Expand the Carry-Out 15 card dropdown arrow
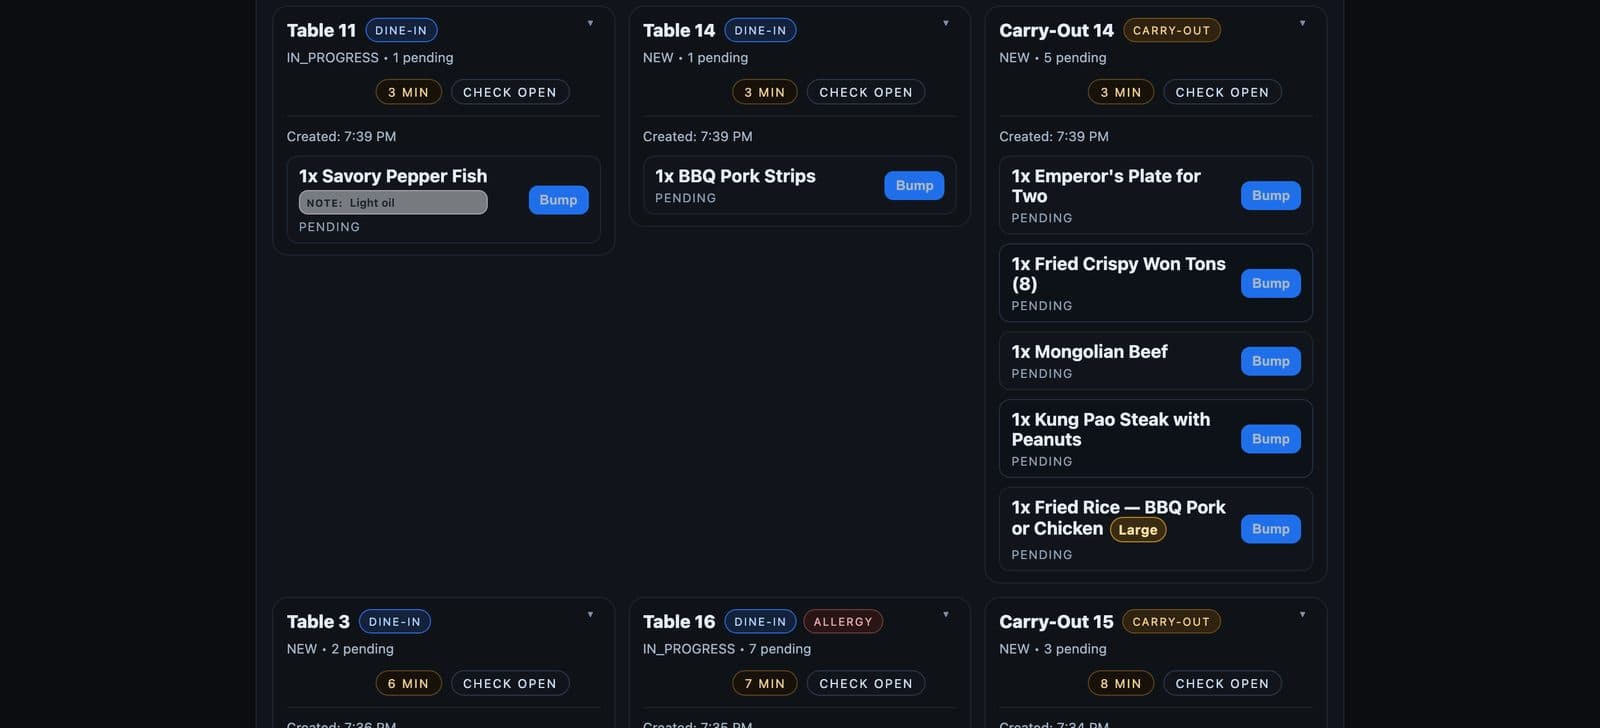1600x728 pixels. pos(1302,614)
